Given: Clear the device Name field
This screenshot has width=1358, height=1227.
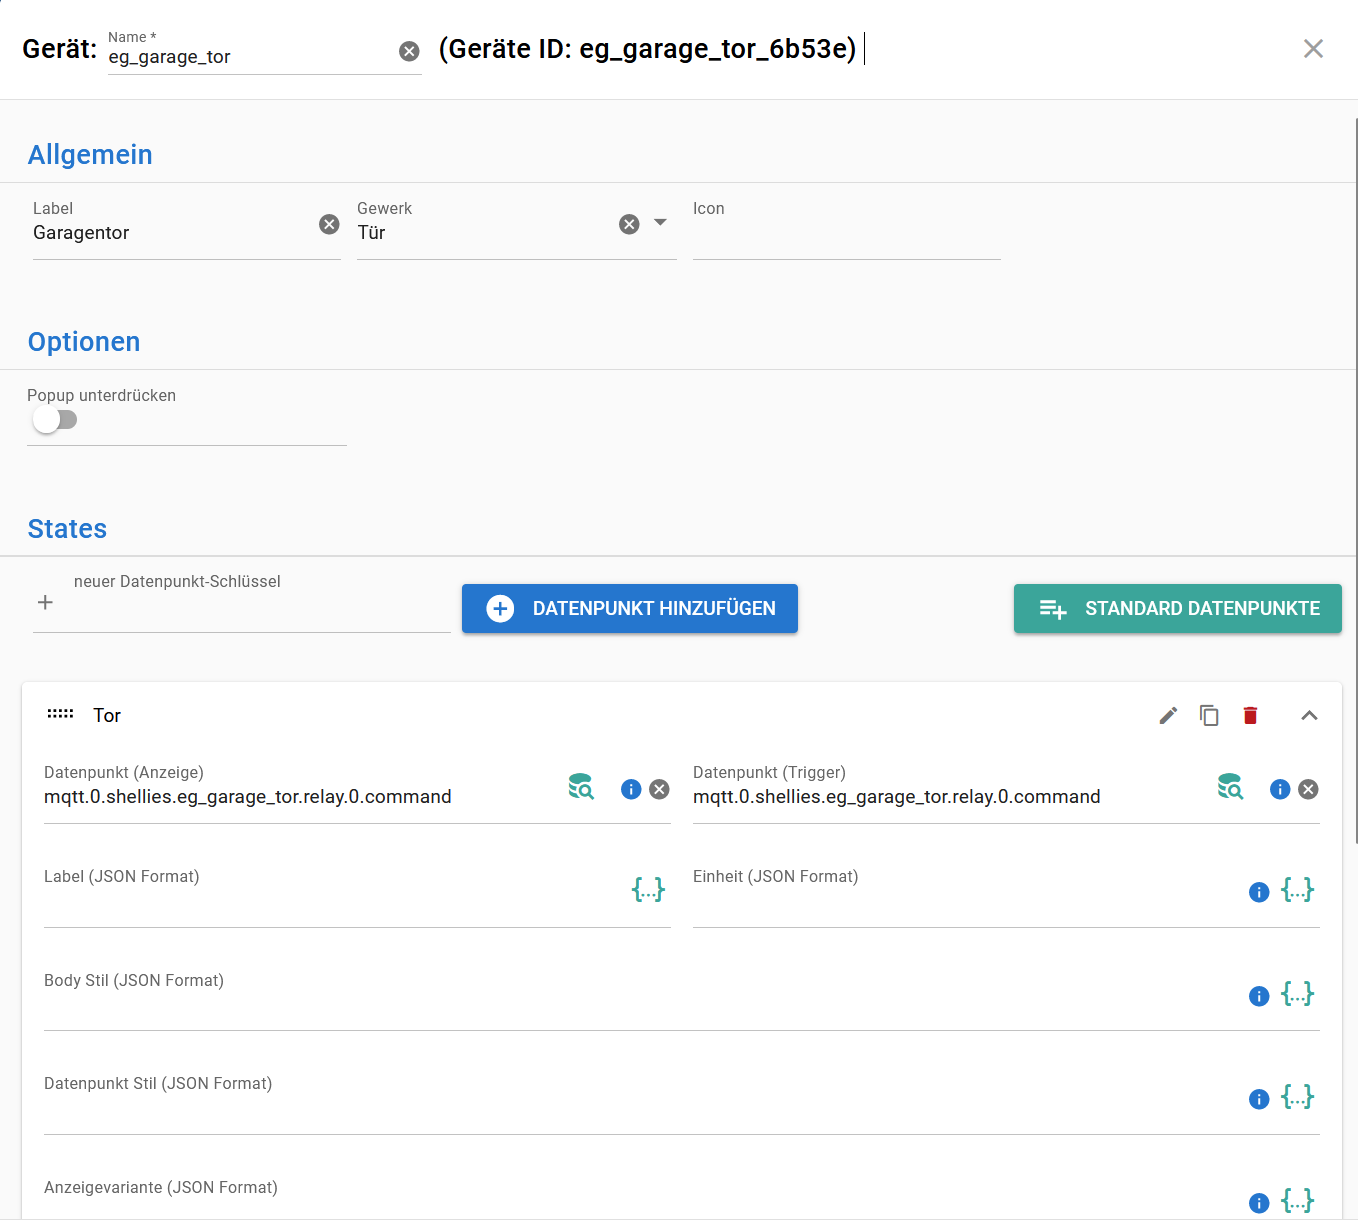Looking at the screenshot, I should click(x=409, y=51).
